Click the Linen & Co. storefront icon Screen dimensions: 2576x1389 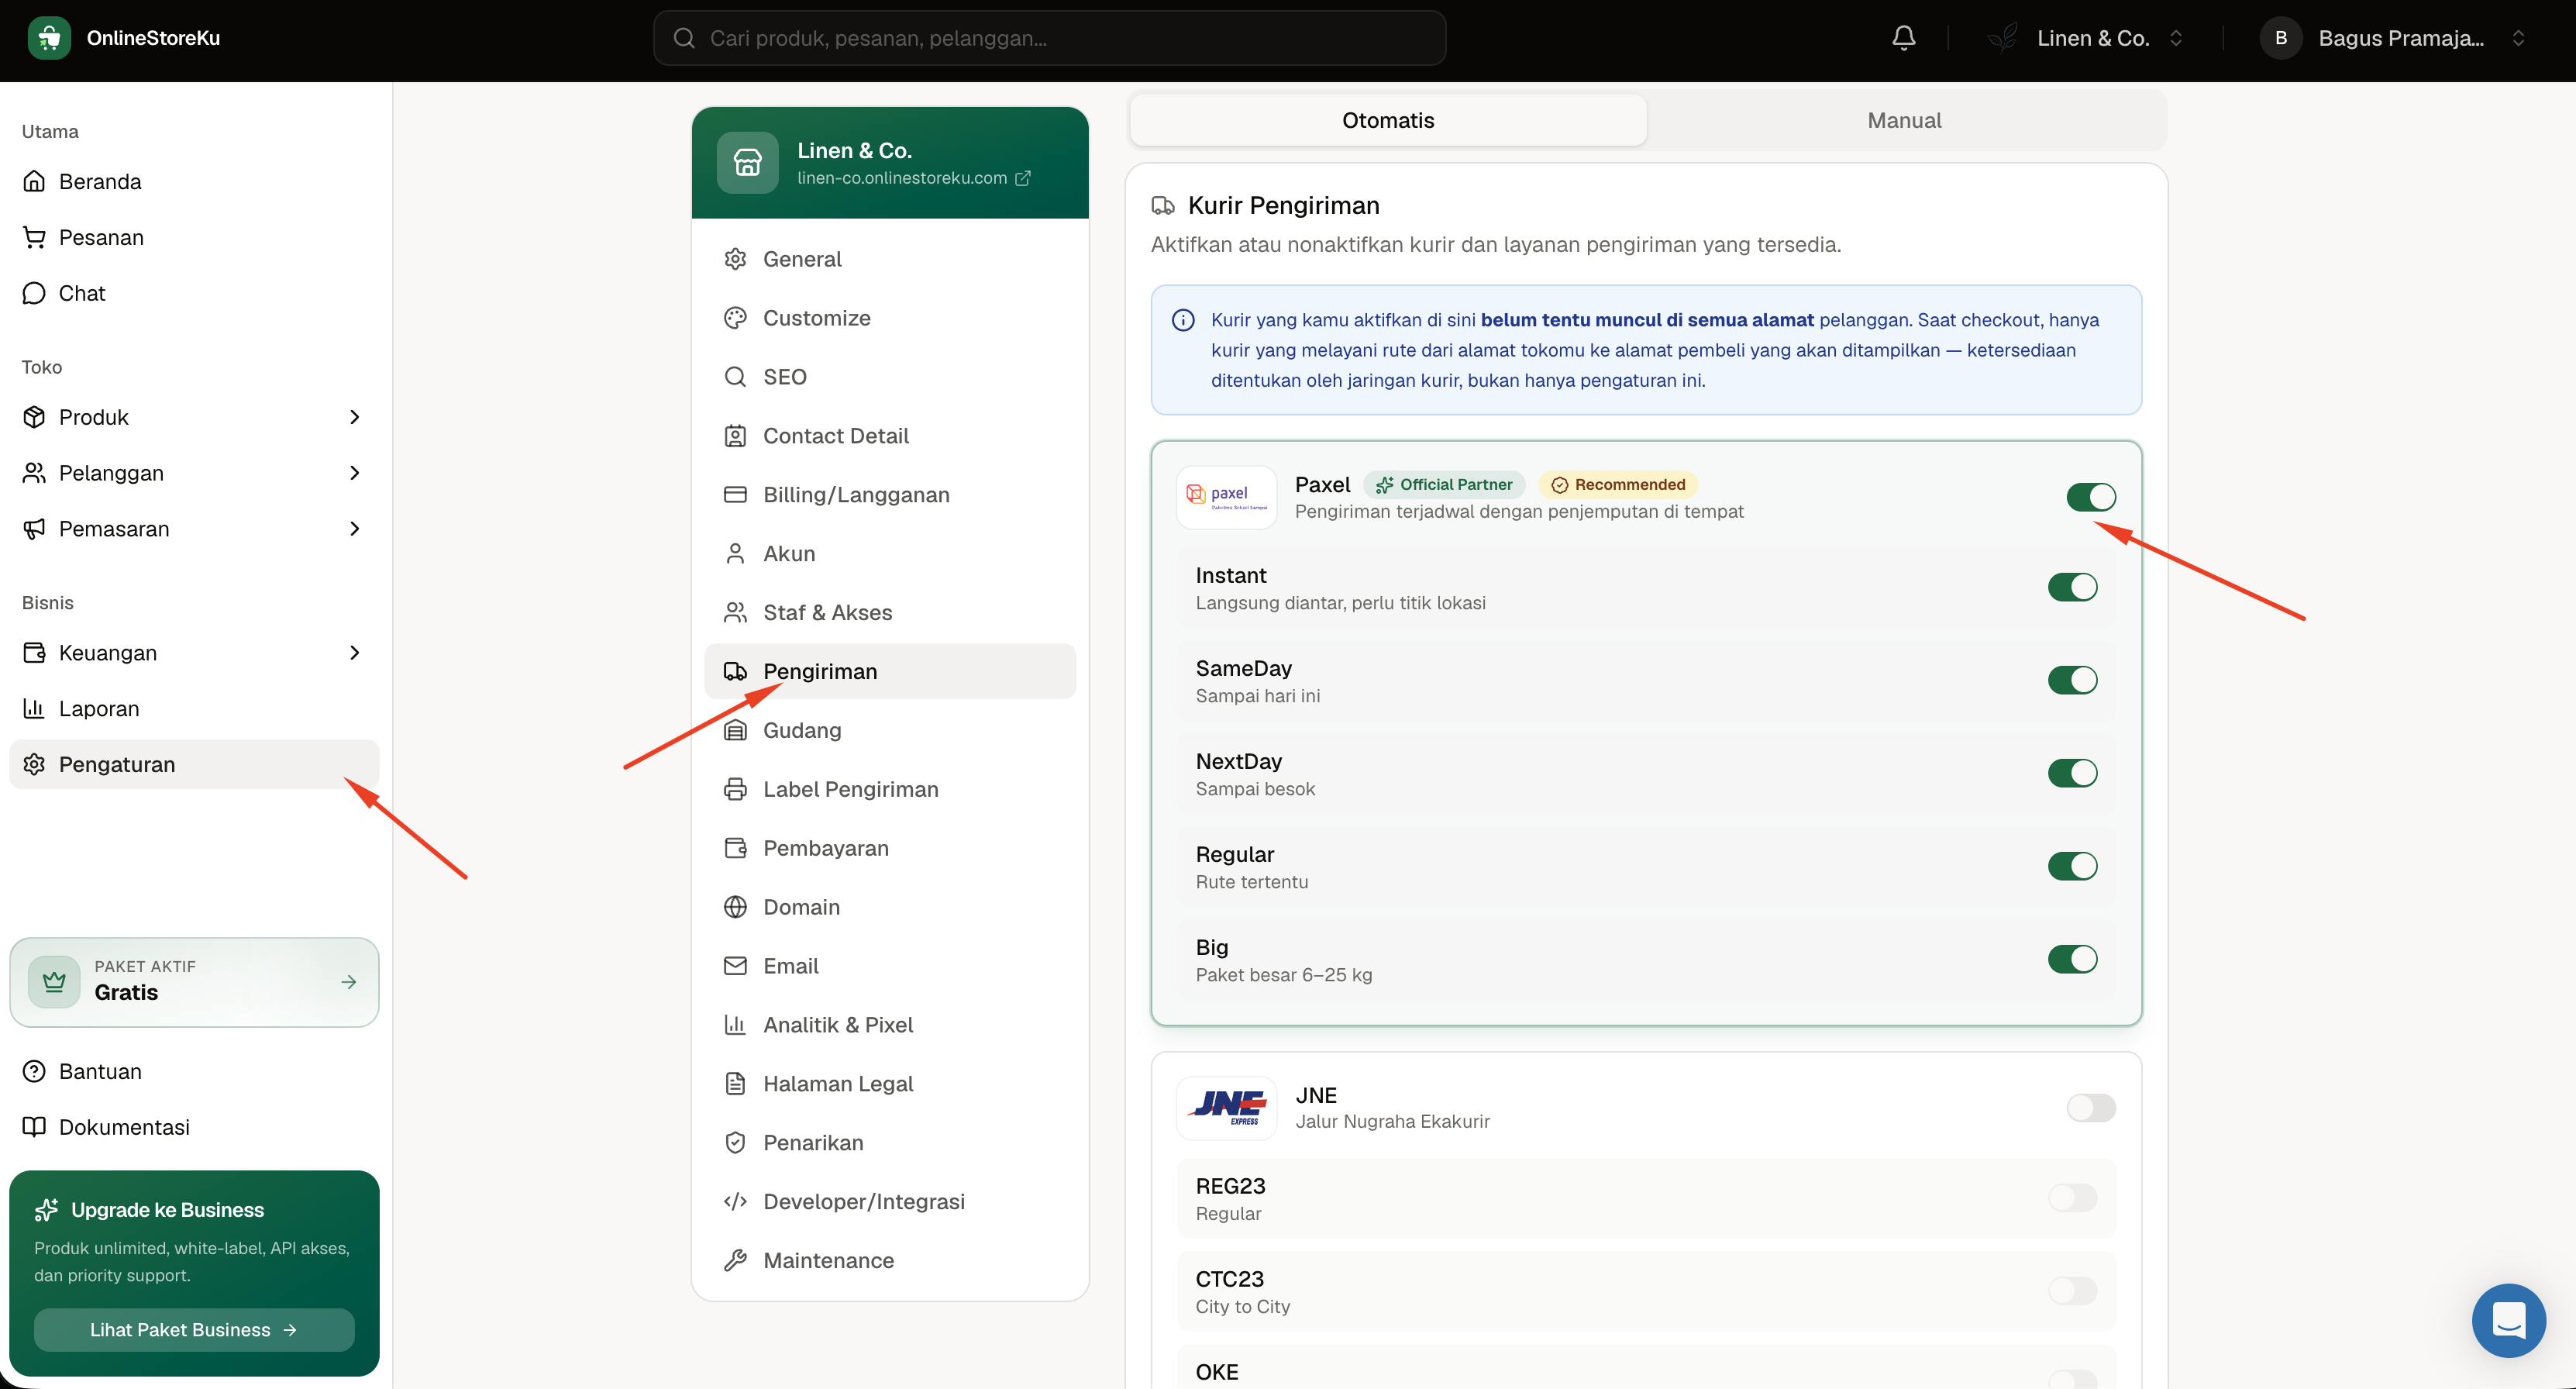747,162
